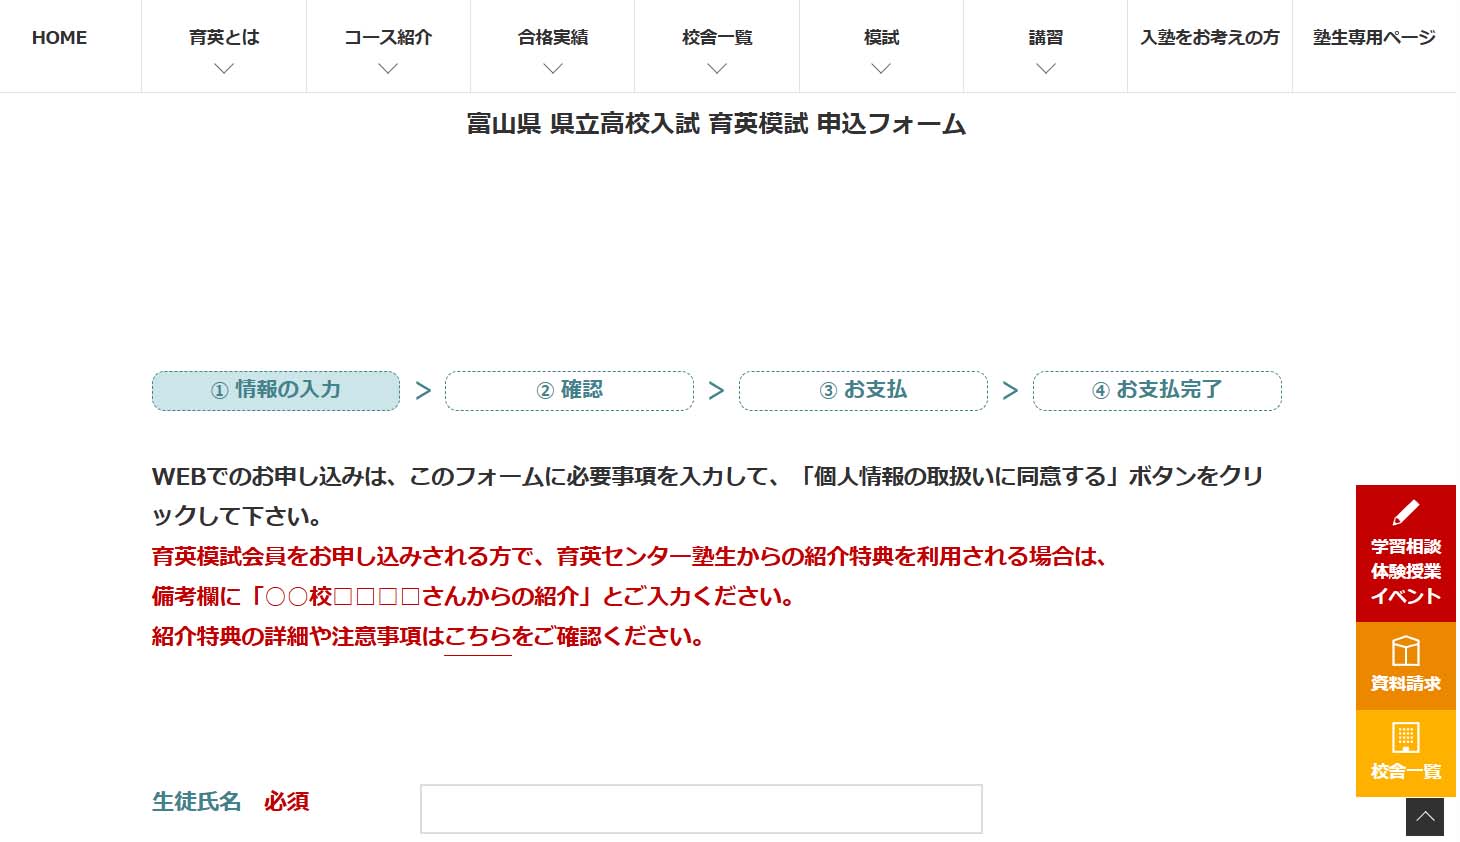1460x842 pixels.
Task: Click the building icon for 校舎一覧
Action: tap(1405, 738)
